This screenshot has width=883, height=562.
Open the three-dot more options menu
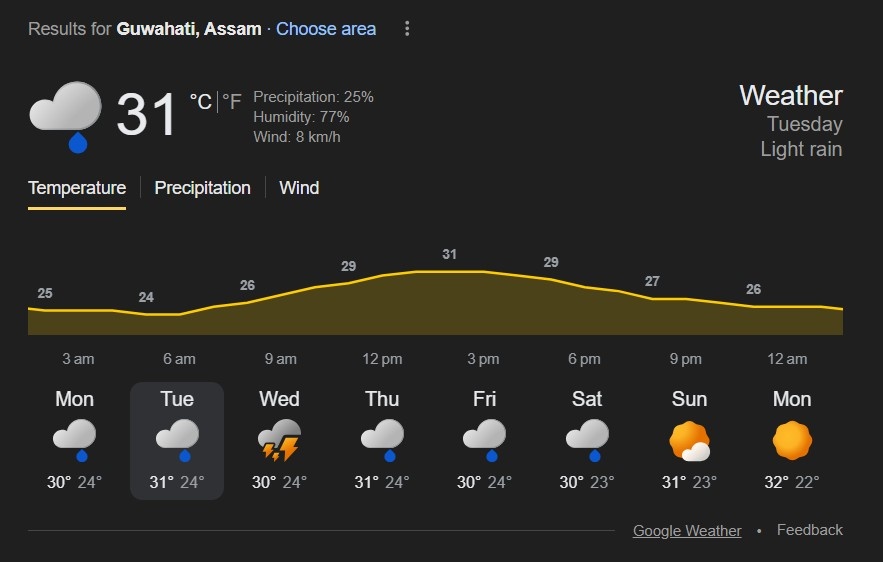407,29
